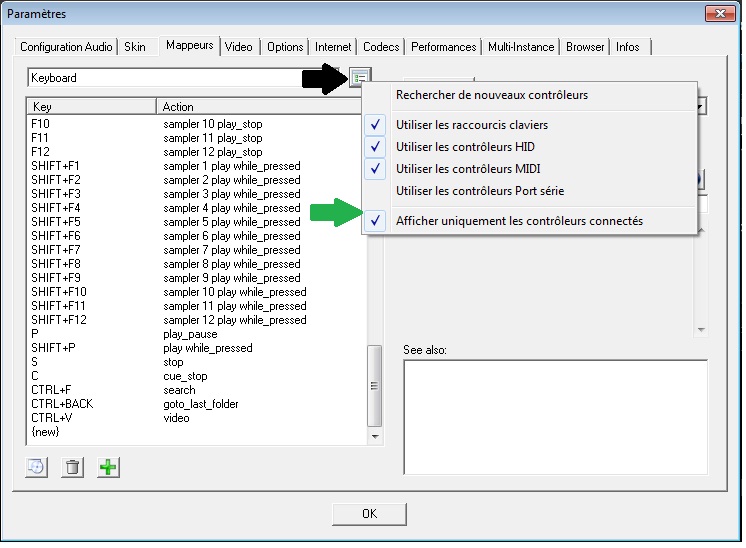Click the key list scrollbar down arrow

click(x=376, y=436)
